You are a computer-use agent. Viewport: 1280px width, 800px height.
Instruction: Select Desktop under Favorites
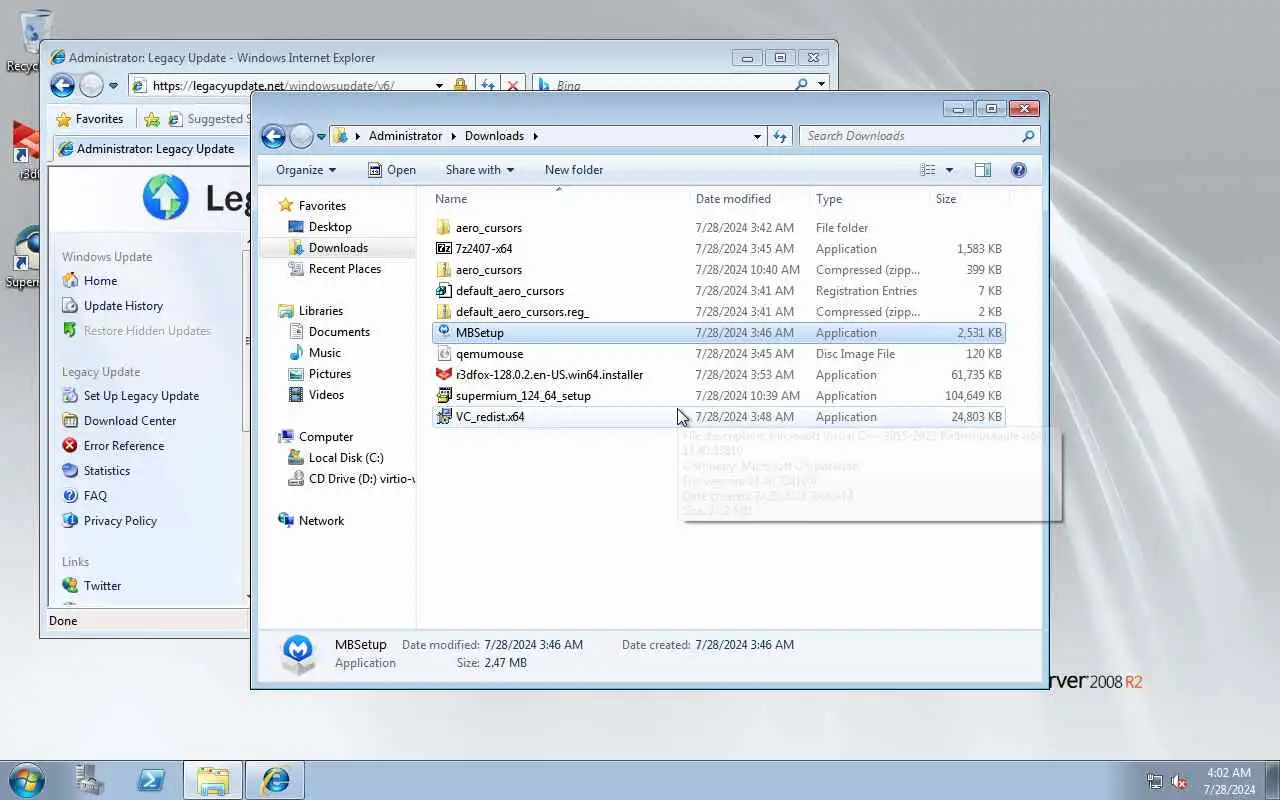(x=330, y=227)
